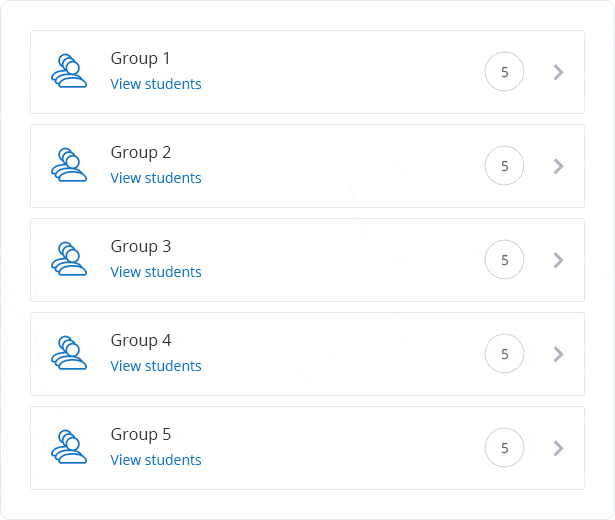Click the Group 5 title text
The height and width of the screenshot is (520, 615).
coord(141,435)
